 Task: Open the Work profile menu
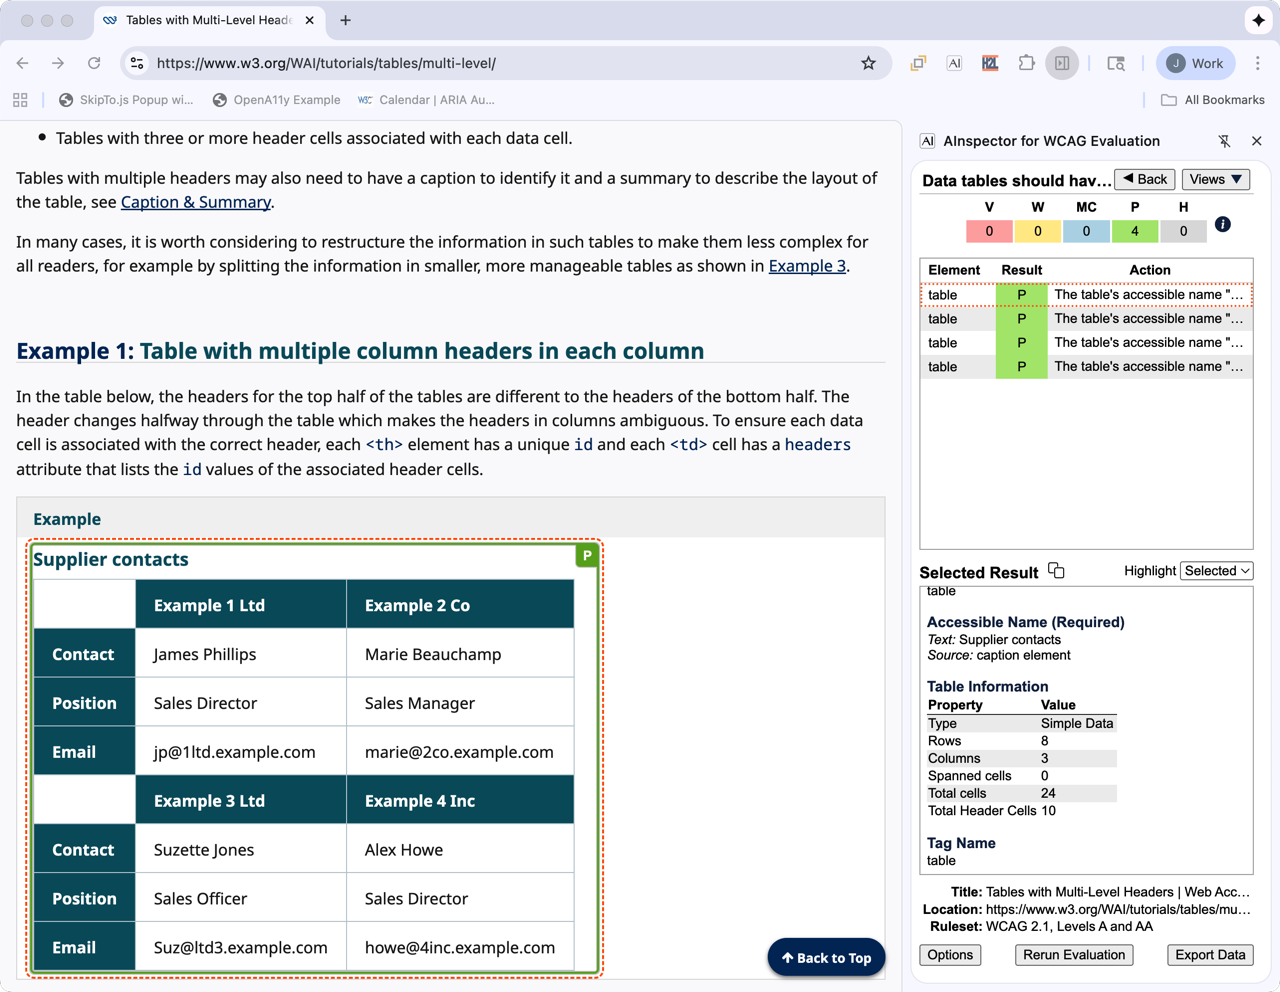tap(1196, 63)
